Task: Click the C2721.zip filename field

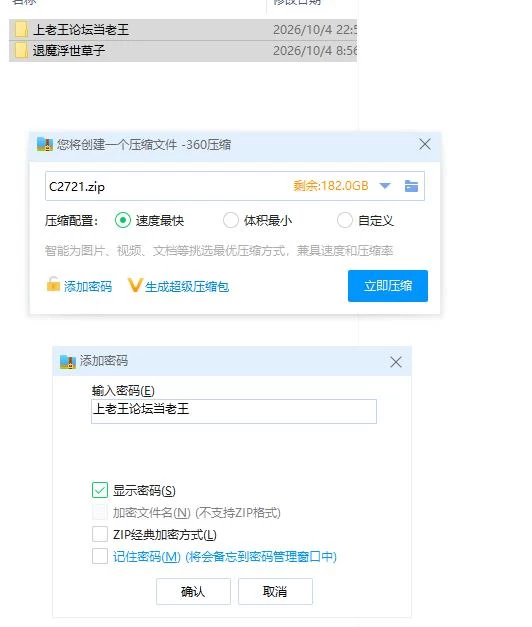Action: [x=235, y=186]
